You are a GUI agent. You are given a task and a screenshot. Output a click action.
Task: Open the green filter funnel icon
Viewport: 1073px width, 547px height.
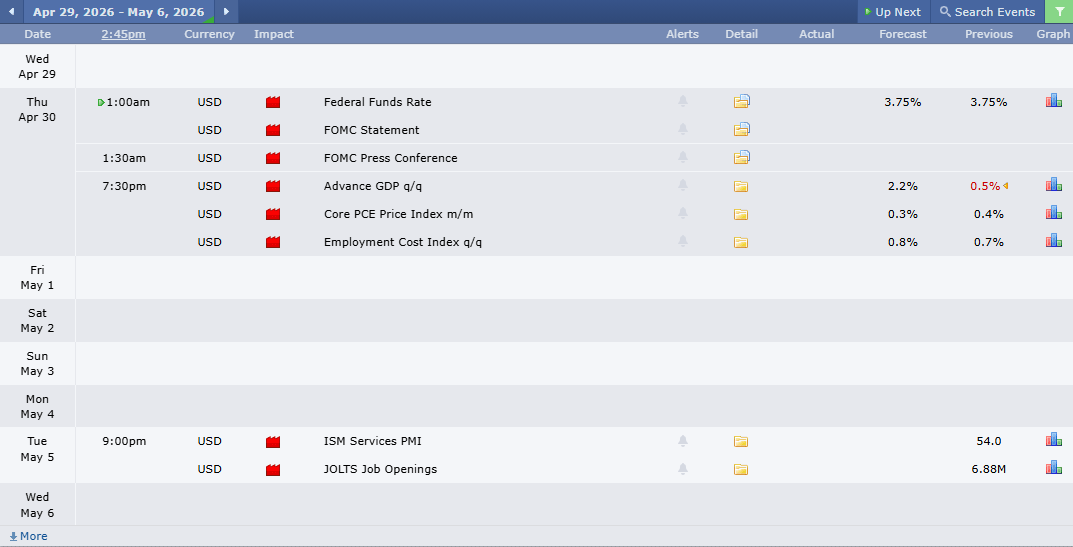click(1058, 12)
